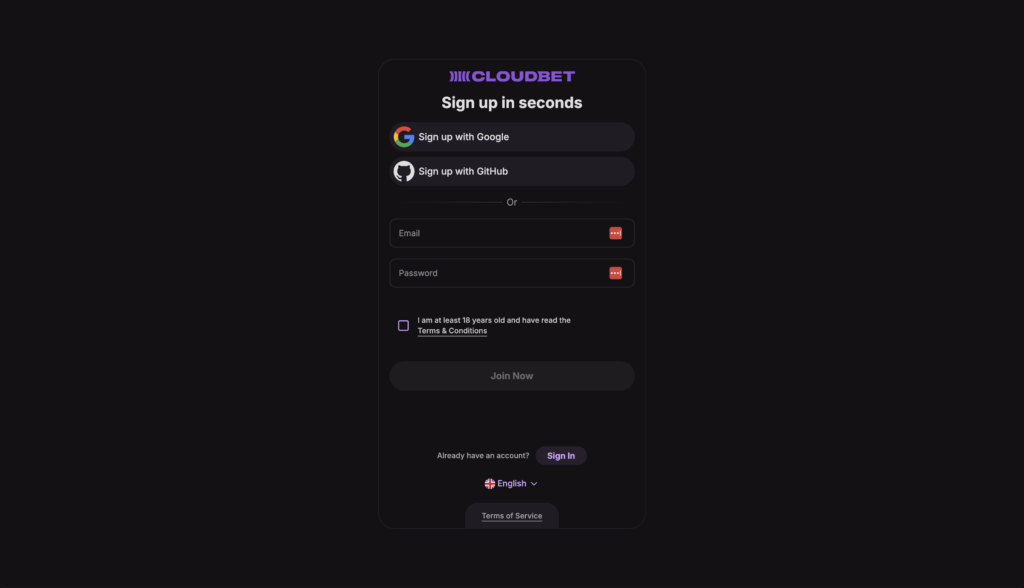
Task: Click the UK flag icon
Action: pyautogui.click(x=490, y=483)
